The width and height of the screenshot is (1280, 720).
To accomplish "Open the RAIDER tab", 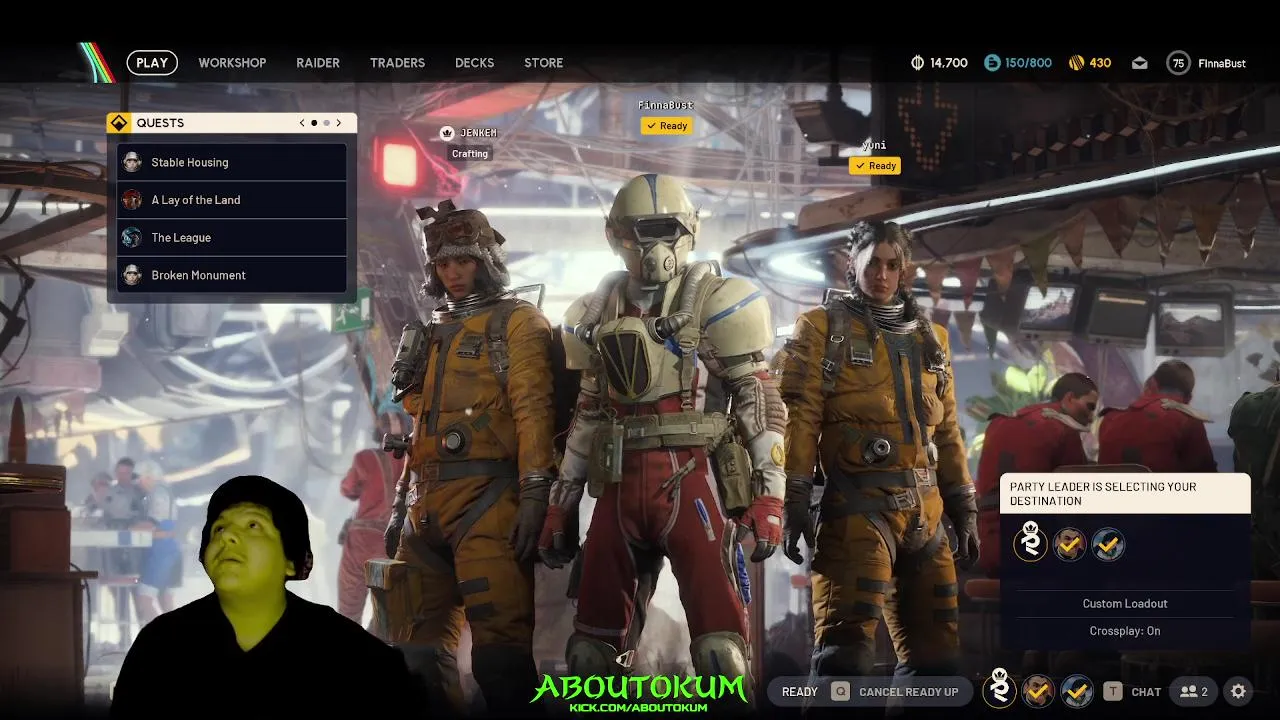I will click(318, 62).
